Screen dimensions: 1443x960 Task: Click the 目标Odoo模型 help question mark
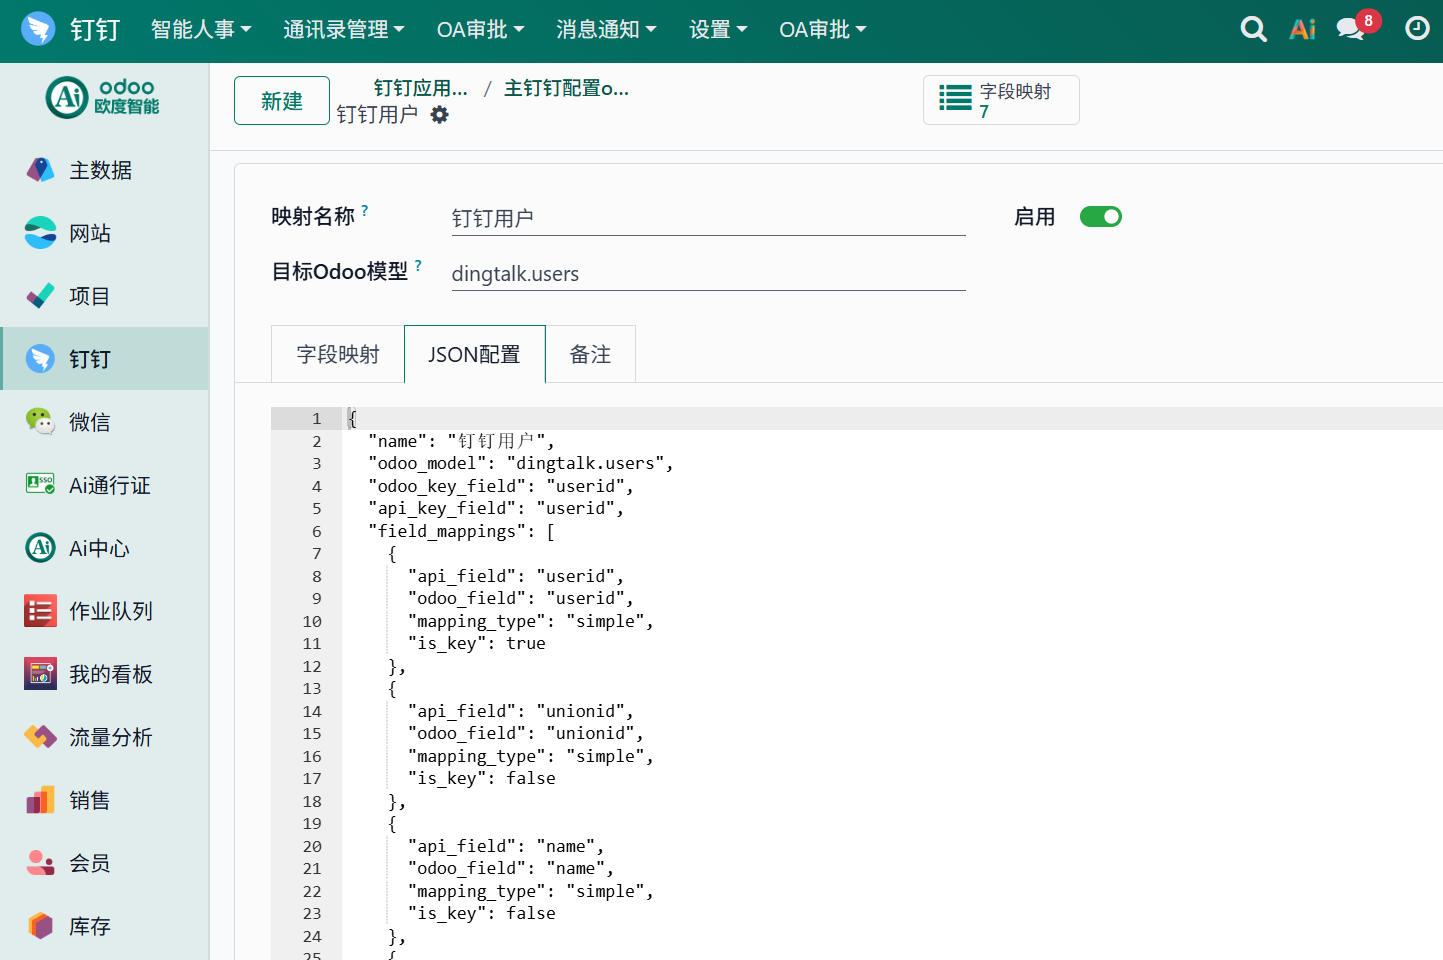pos(418,265)
